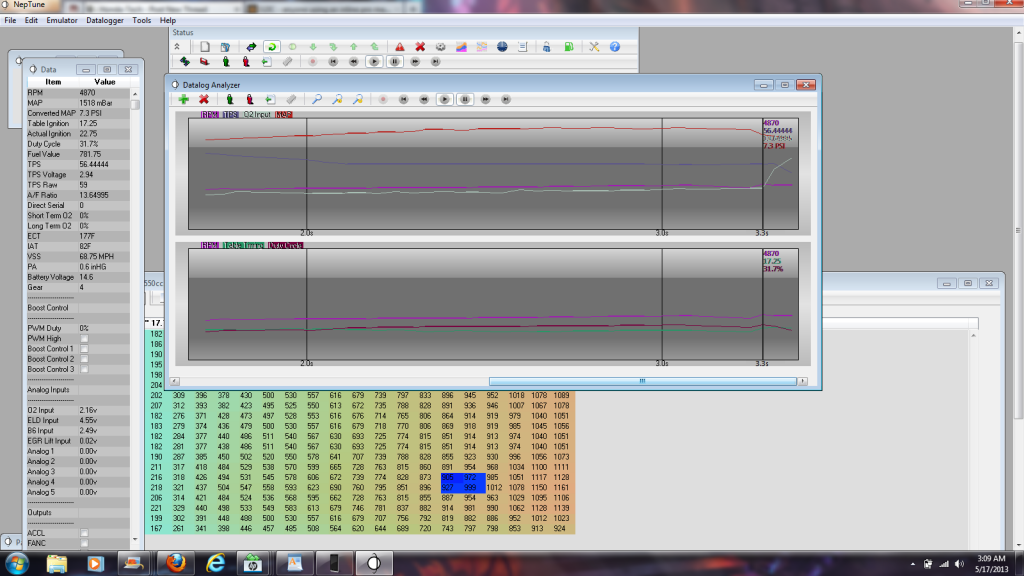
Task: Click red X delete icon in Datalog Analyzer
Action: pyautogui.click(x=204, y=99)
